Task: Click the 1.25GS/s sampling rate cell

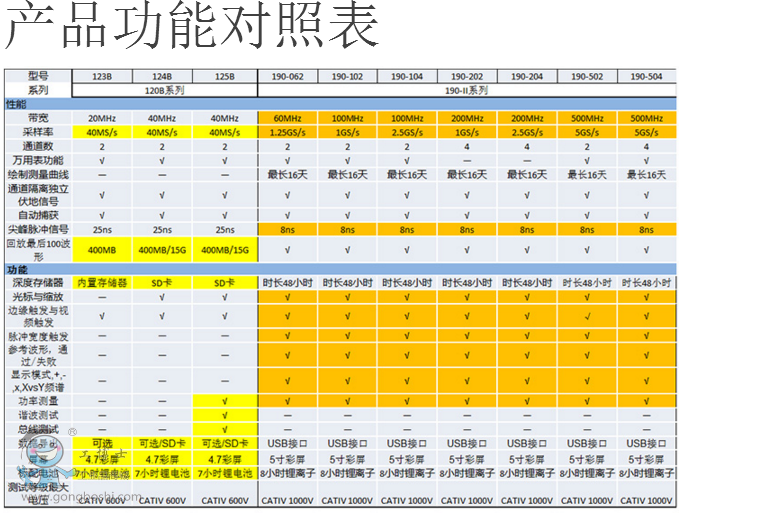Action: [287, 132]
